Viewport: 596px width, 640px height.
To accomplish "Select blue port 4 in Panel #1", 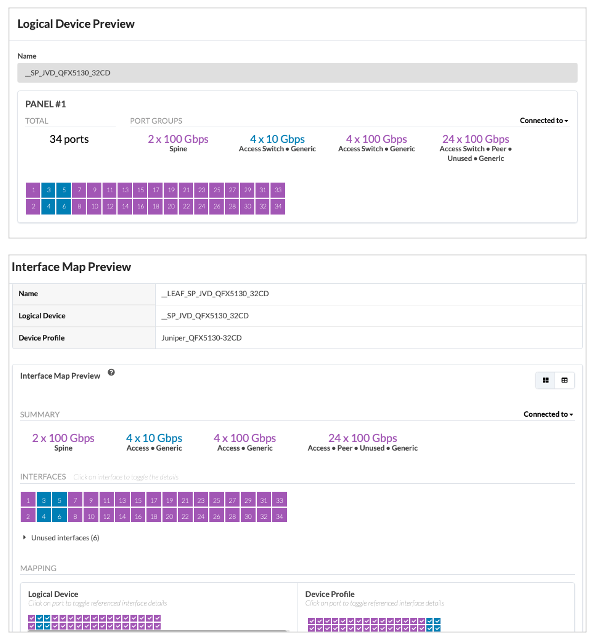I will click(48, 207).
